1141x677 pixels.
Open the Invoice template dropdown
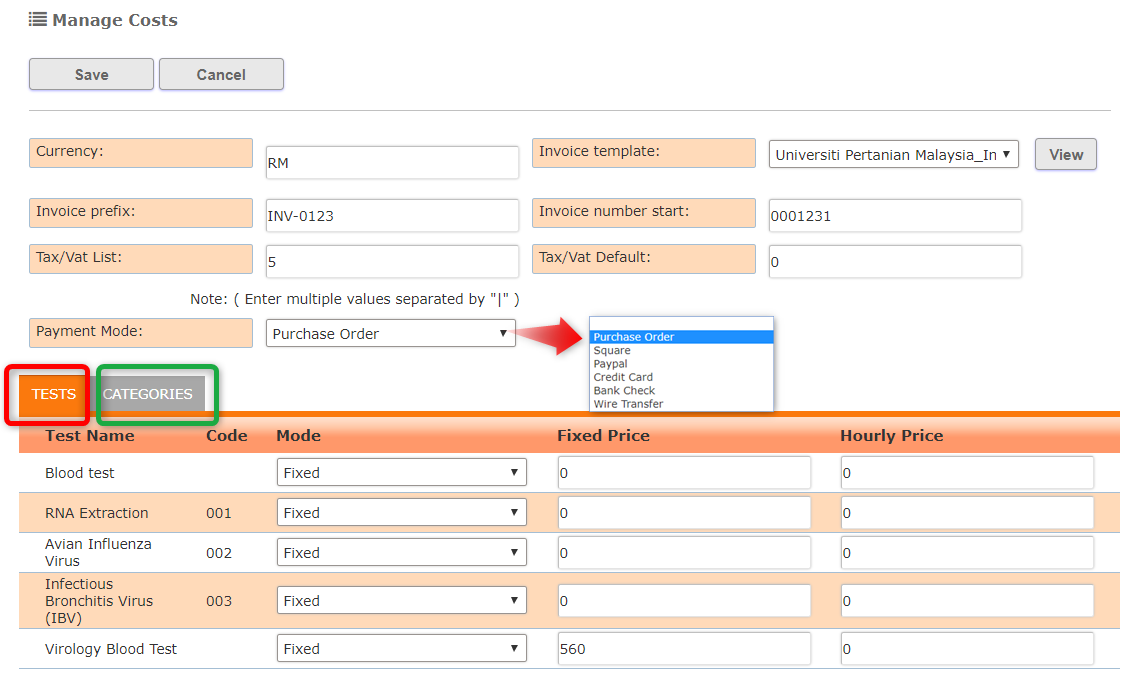pyautogui.click(x=894, y=154)
